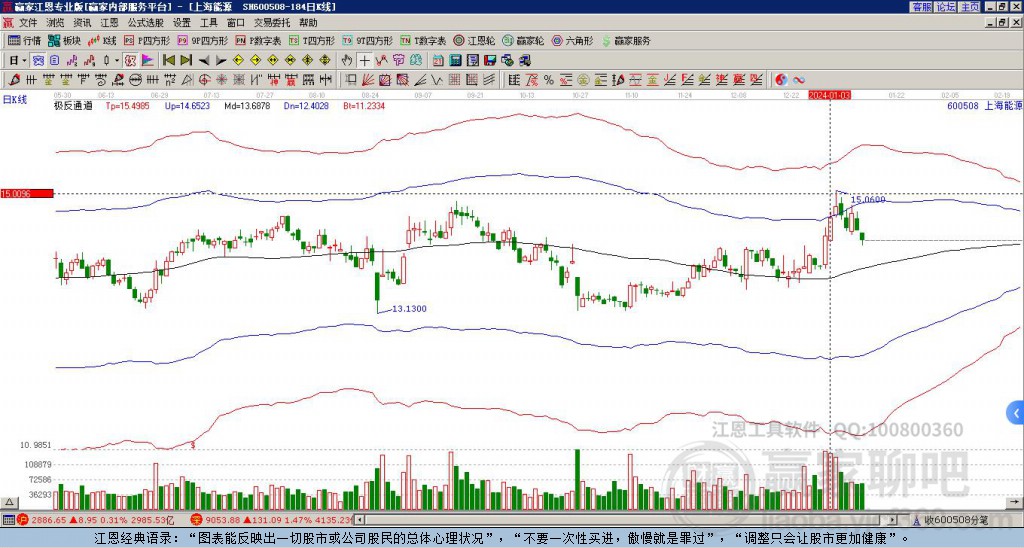Click the blue infinity loop icon

click(799, 80)
